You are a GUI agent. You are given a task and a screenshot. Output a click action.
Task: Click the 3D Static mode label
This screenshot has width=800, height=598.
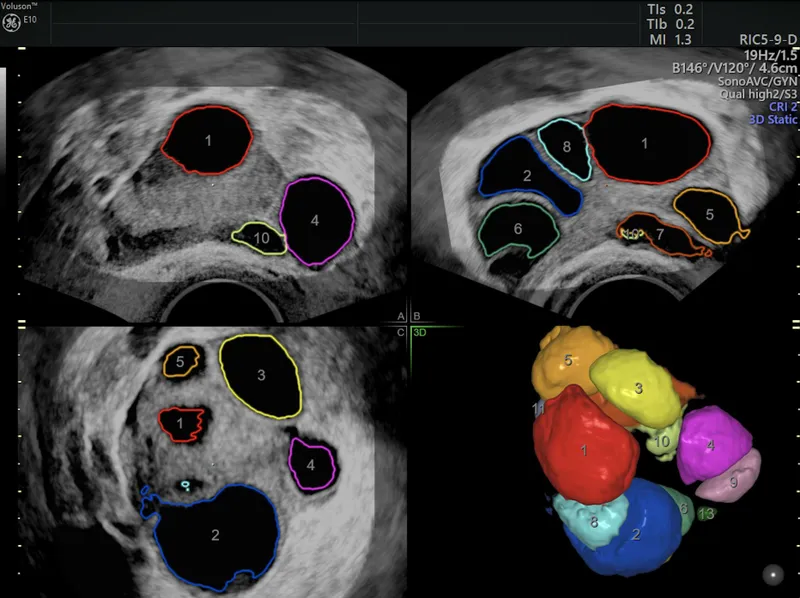click(773, 119)
